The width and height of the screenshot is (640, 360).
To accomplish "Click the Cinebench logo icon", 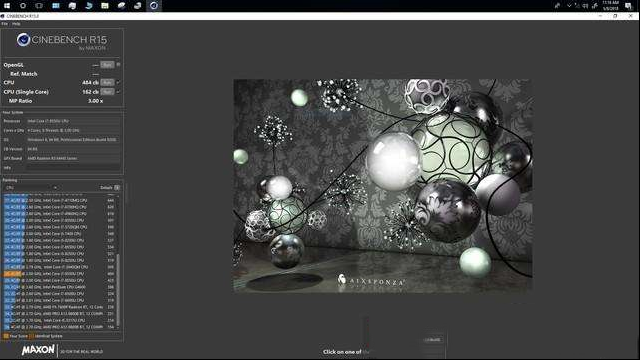I will tap(23, 40).
